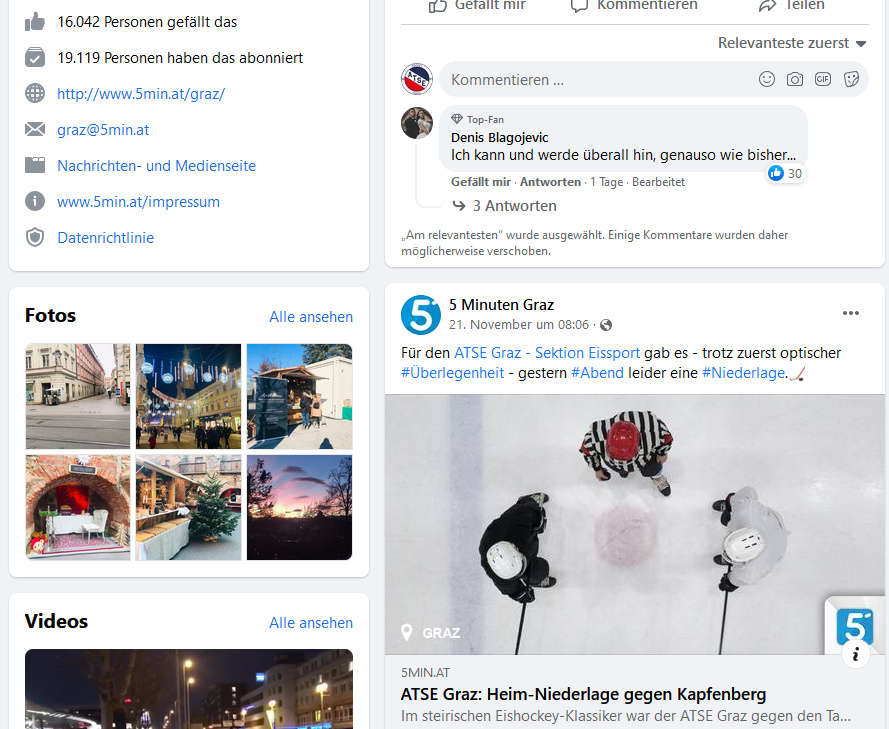Open the hockey face-off article image
Viewport: 889px width, 729px height.
[634, 524]
